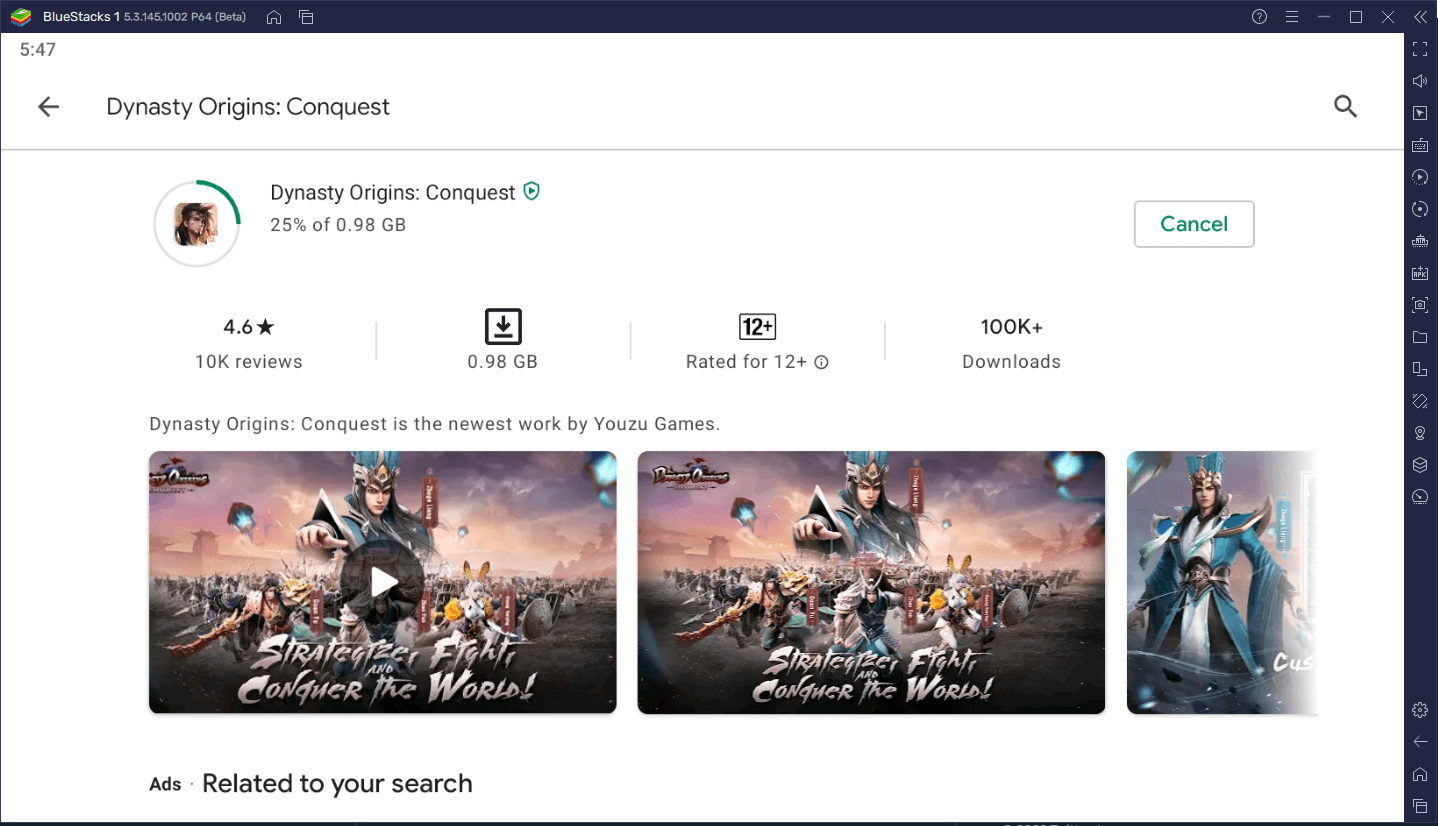Click the 0.98 GB size label

[x=503, y=362]
